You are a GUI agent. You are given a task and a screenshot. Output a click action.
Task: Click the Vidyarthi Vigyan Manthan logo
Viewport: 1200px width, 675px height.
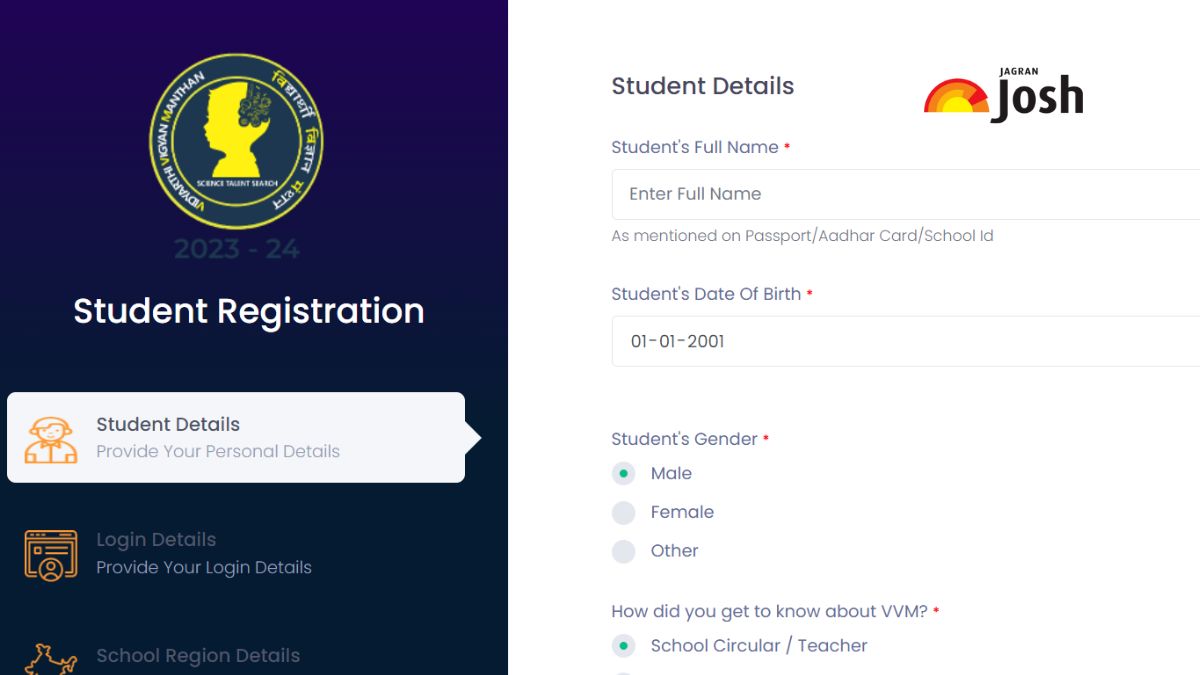click(x=236, y=141)
